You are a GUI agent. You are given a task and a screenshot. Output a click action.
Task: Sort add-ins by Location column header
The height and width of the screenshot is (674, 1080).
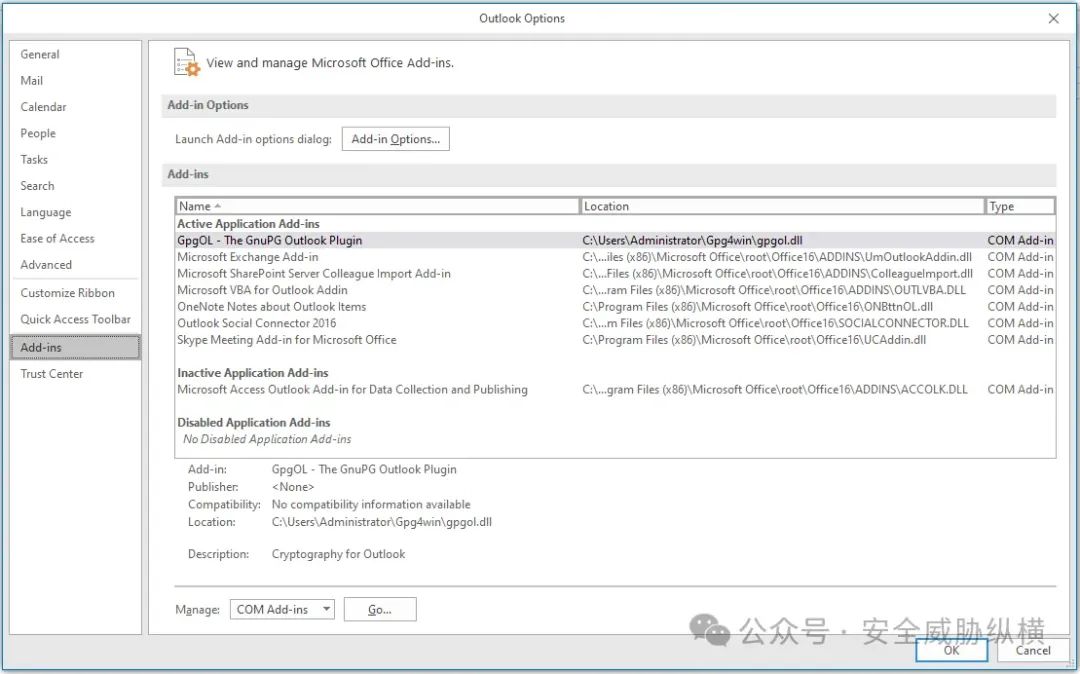782,206
